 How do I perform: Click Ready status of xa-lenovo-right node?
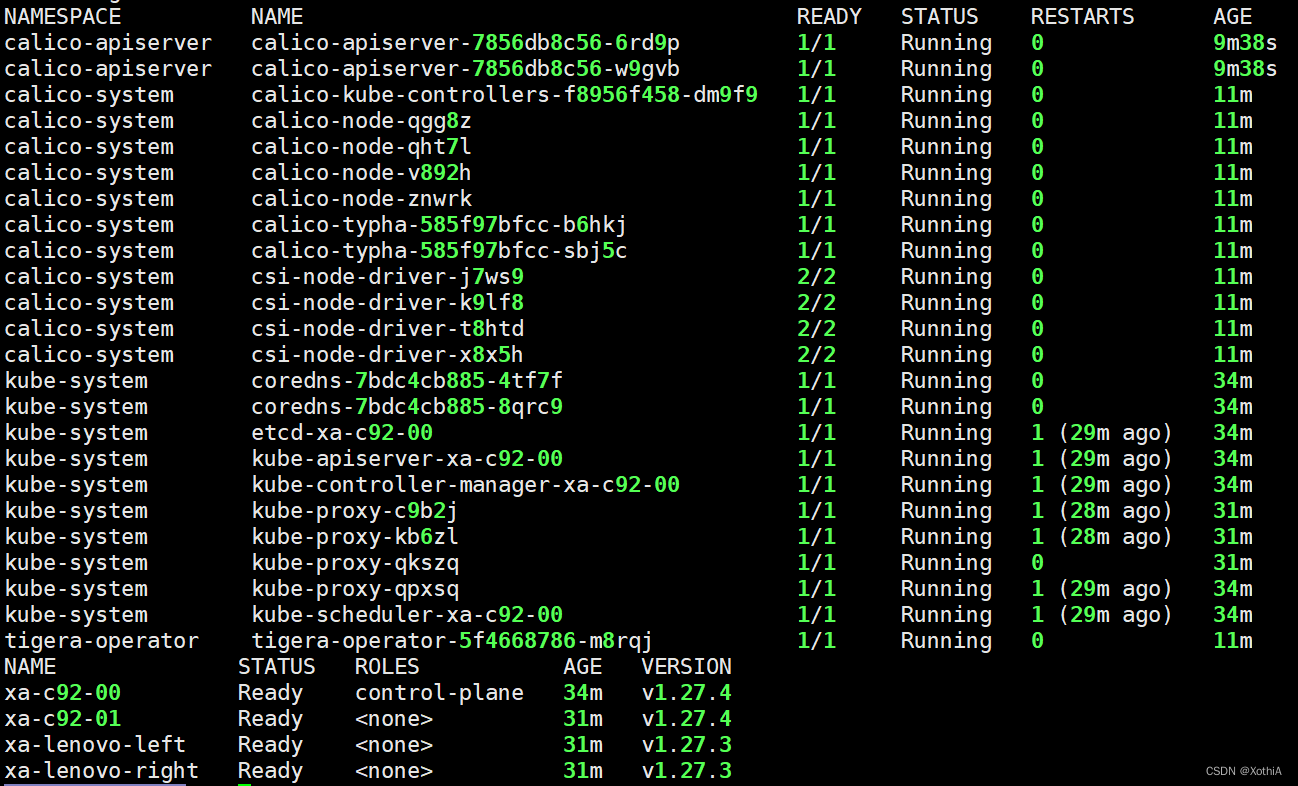270,771
